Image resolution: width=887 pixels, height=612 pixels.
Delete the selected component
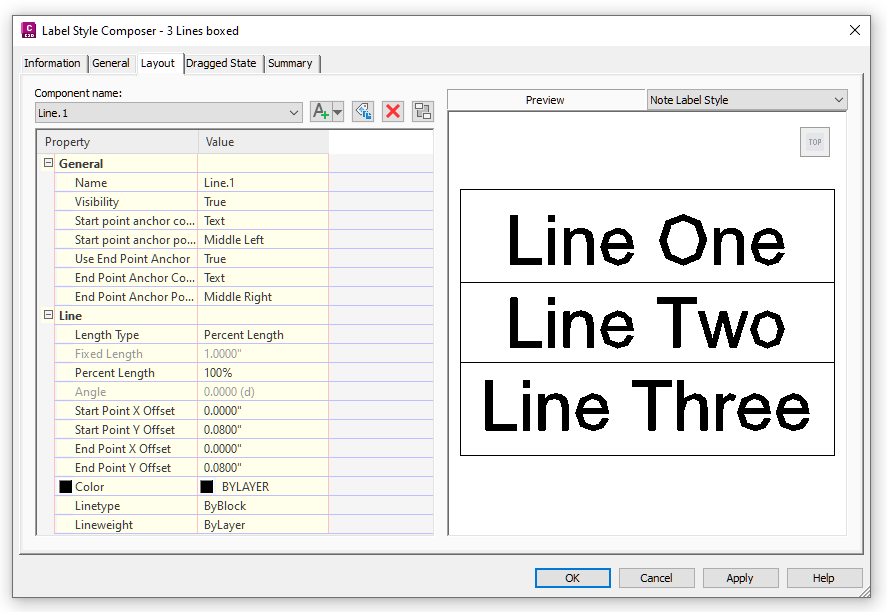(393, 111)
